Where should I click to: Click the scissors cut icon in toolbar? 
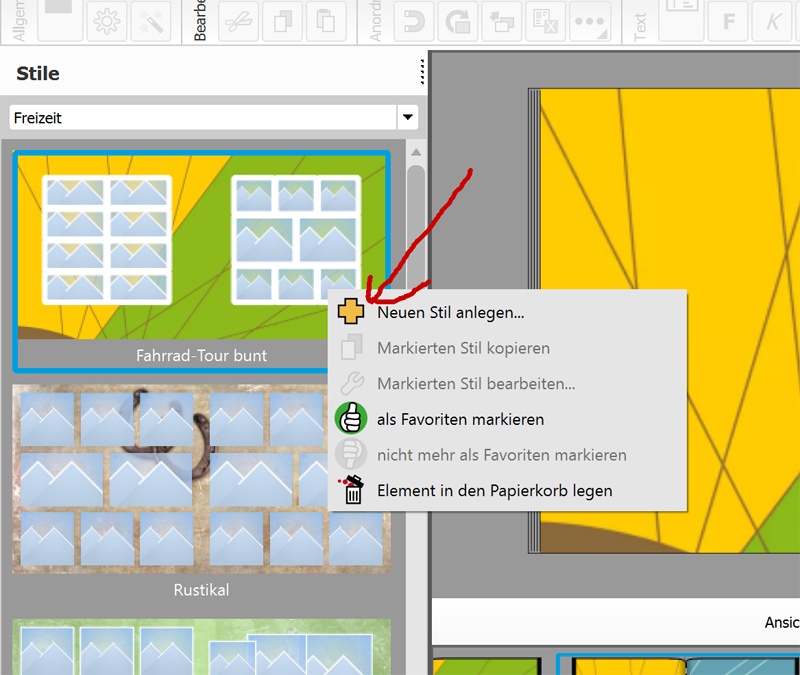pyautogui.click(x=239, y=21)
